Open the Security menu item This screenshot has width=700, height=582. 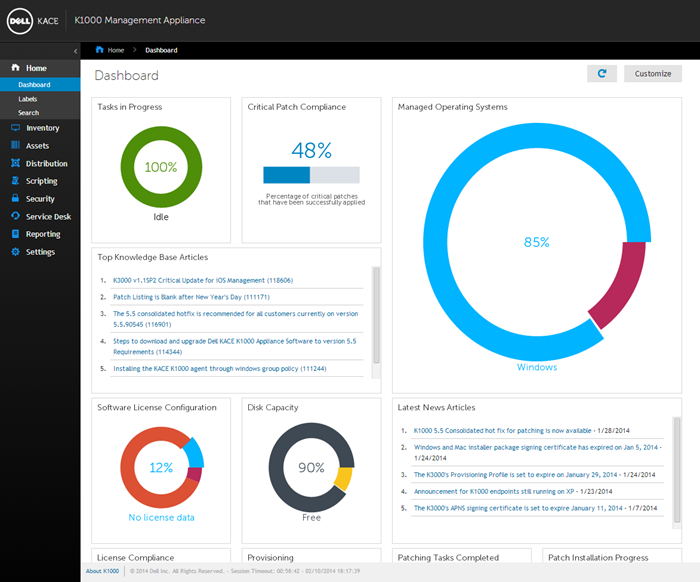coord(40,199)
